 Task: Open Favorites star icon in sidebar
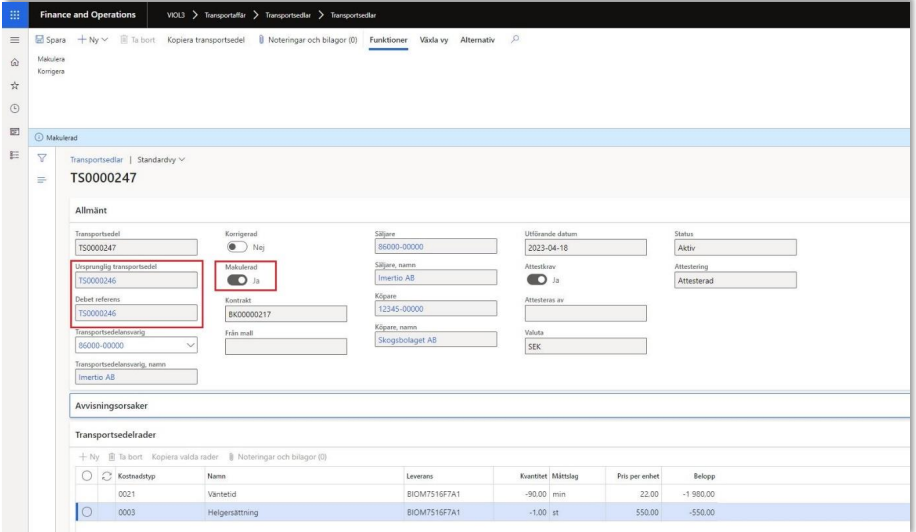[x=15, y=84]
